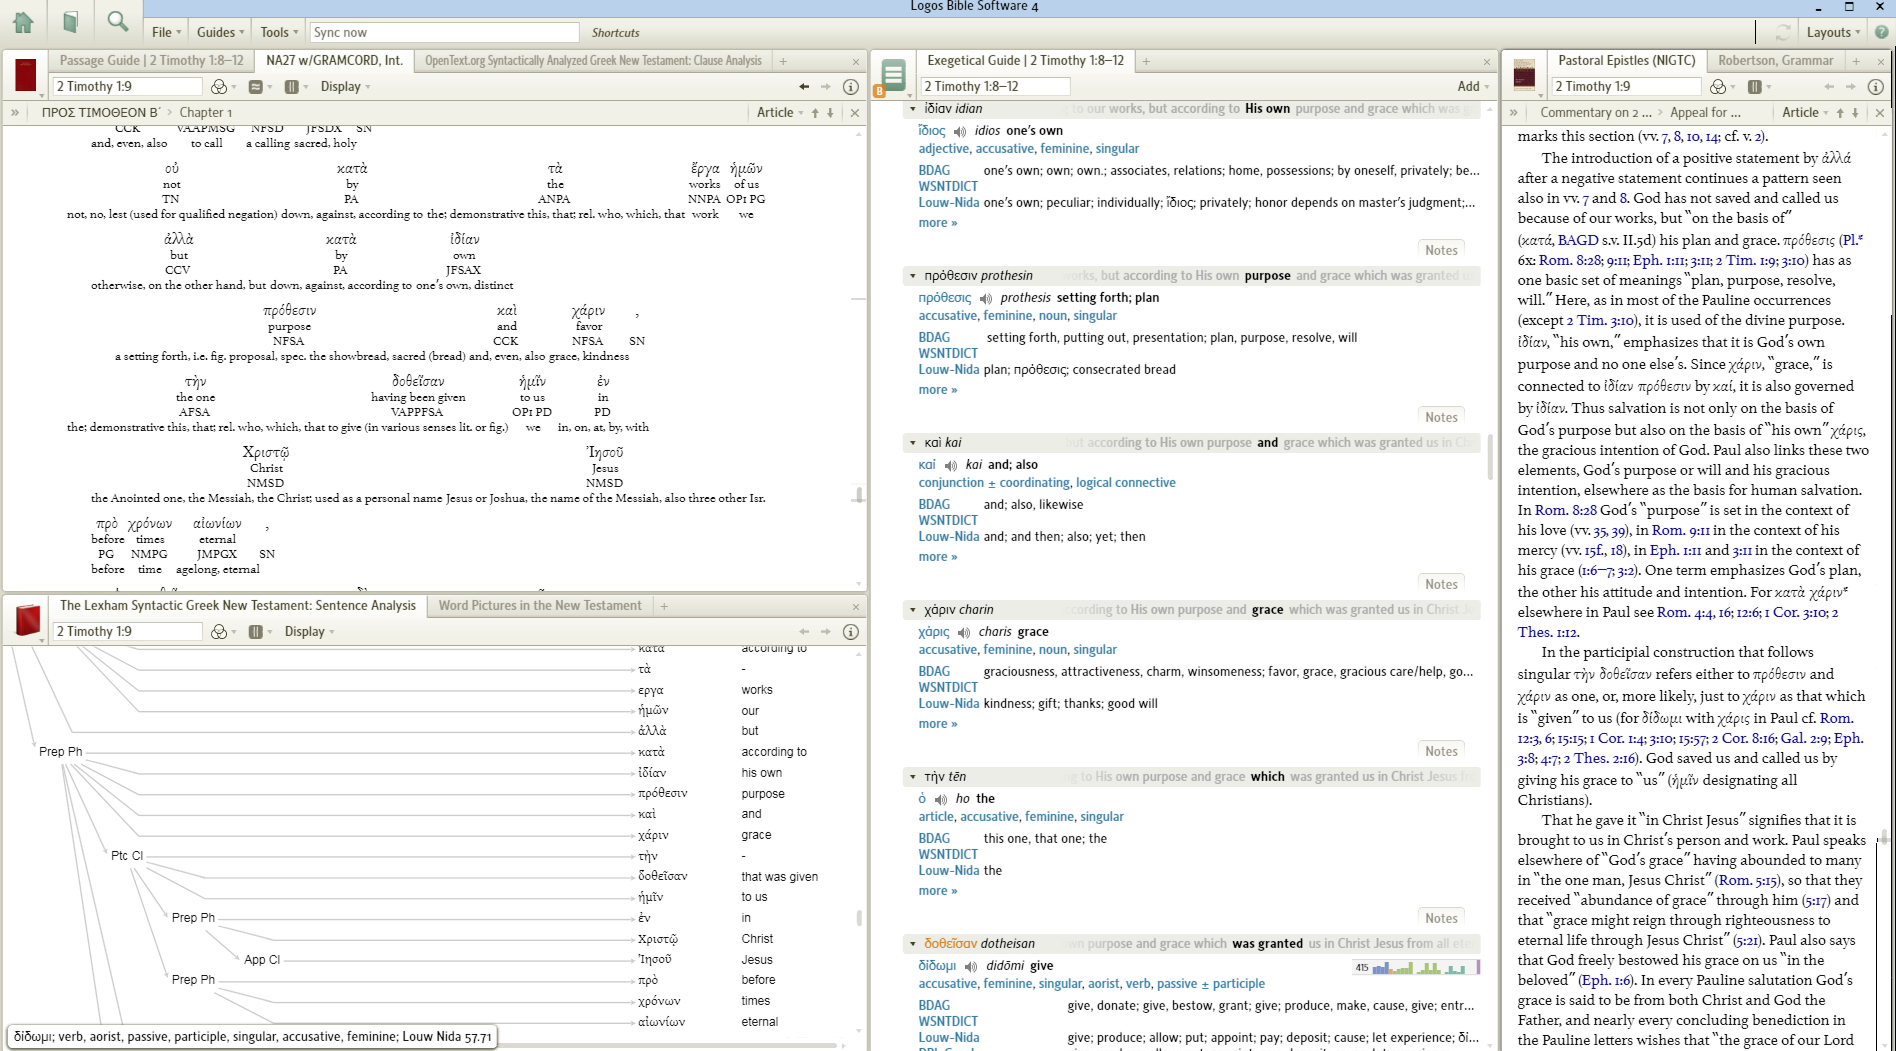Click the Lexham Syntactic red book icon
The image size is (1896, 1051).
coord(28,621)
